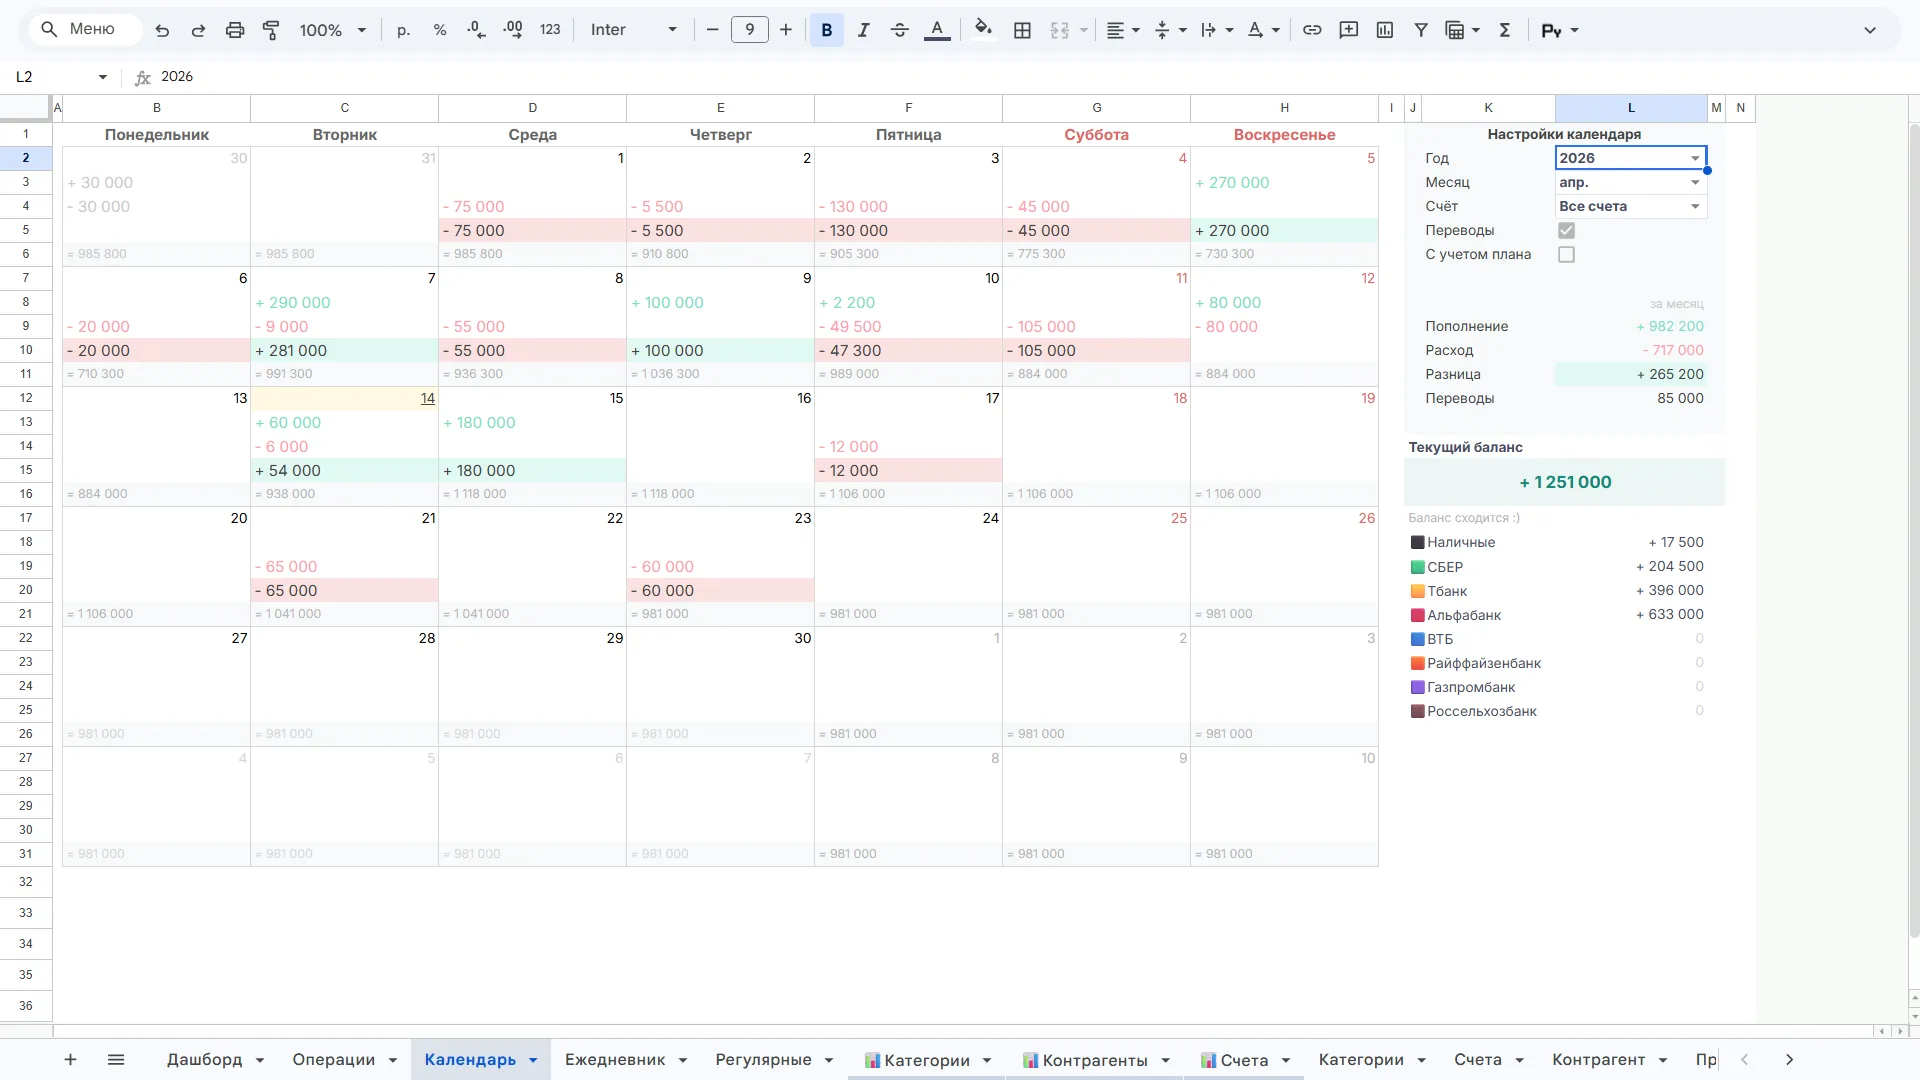Image resolution: width=1920 pixels, height=1080 pixels.
Task: Open the text color picker
Action: [x=937, y=30]
